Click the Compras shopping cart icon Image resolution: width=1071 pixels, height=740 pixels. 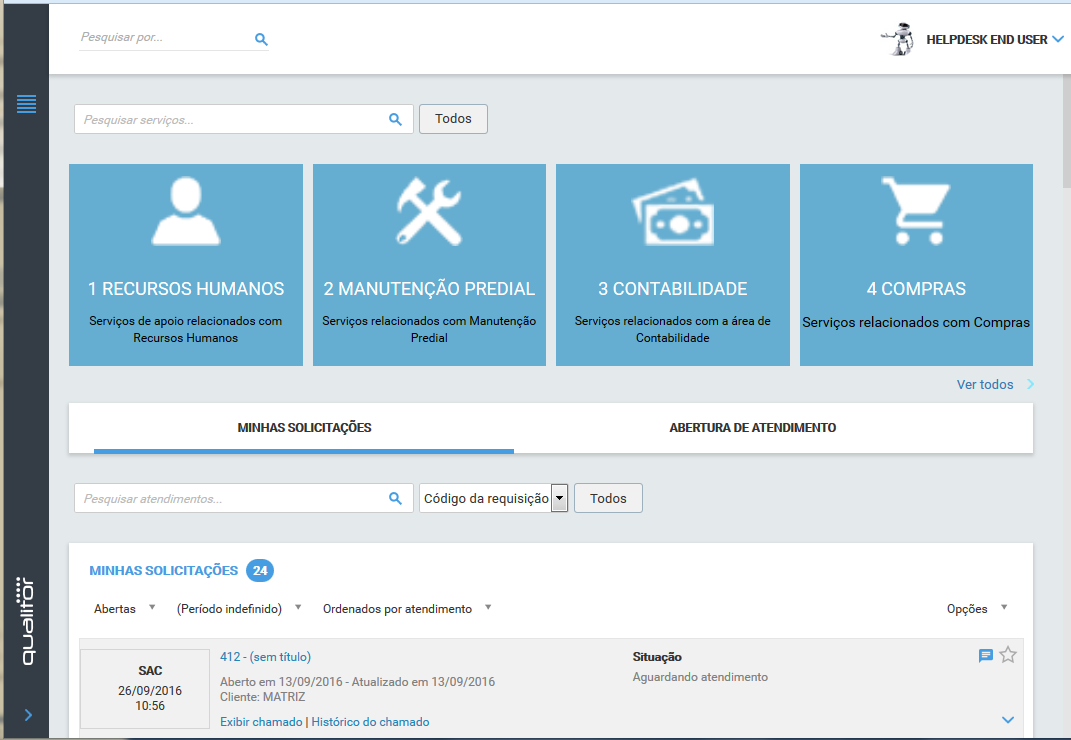(916, 212)
